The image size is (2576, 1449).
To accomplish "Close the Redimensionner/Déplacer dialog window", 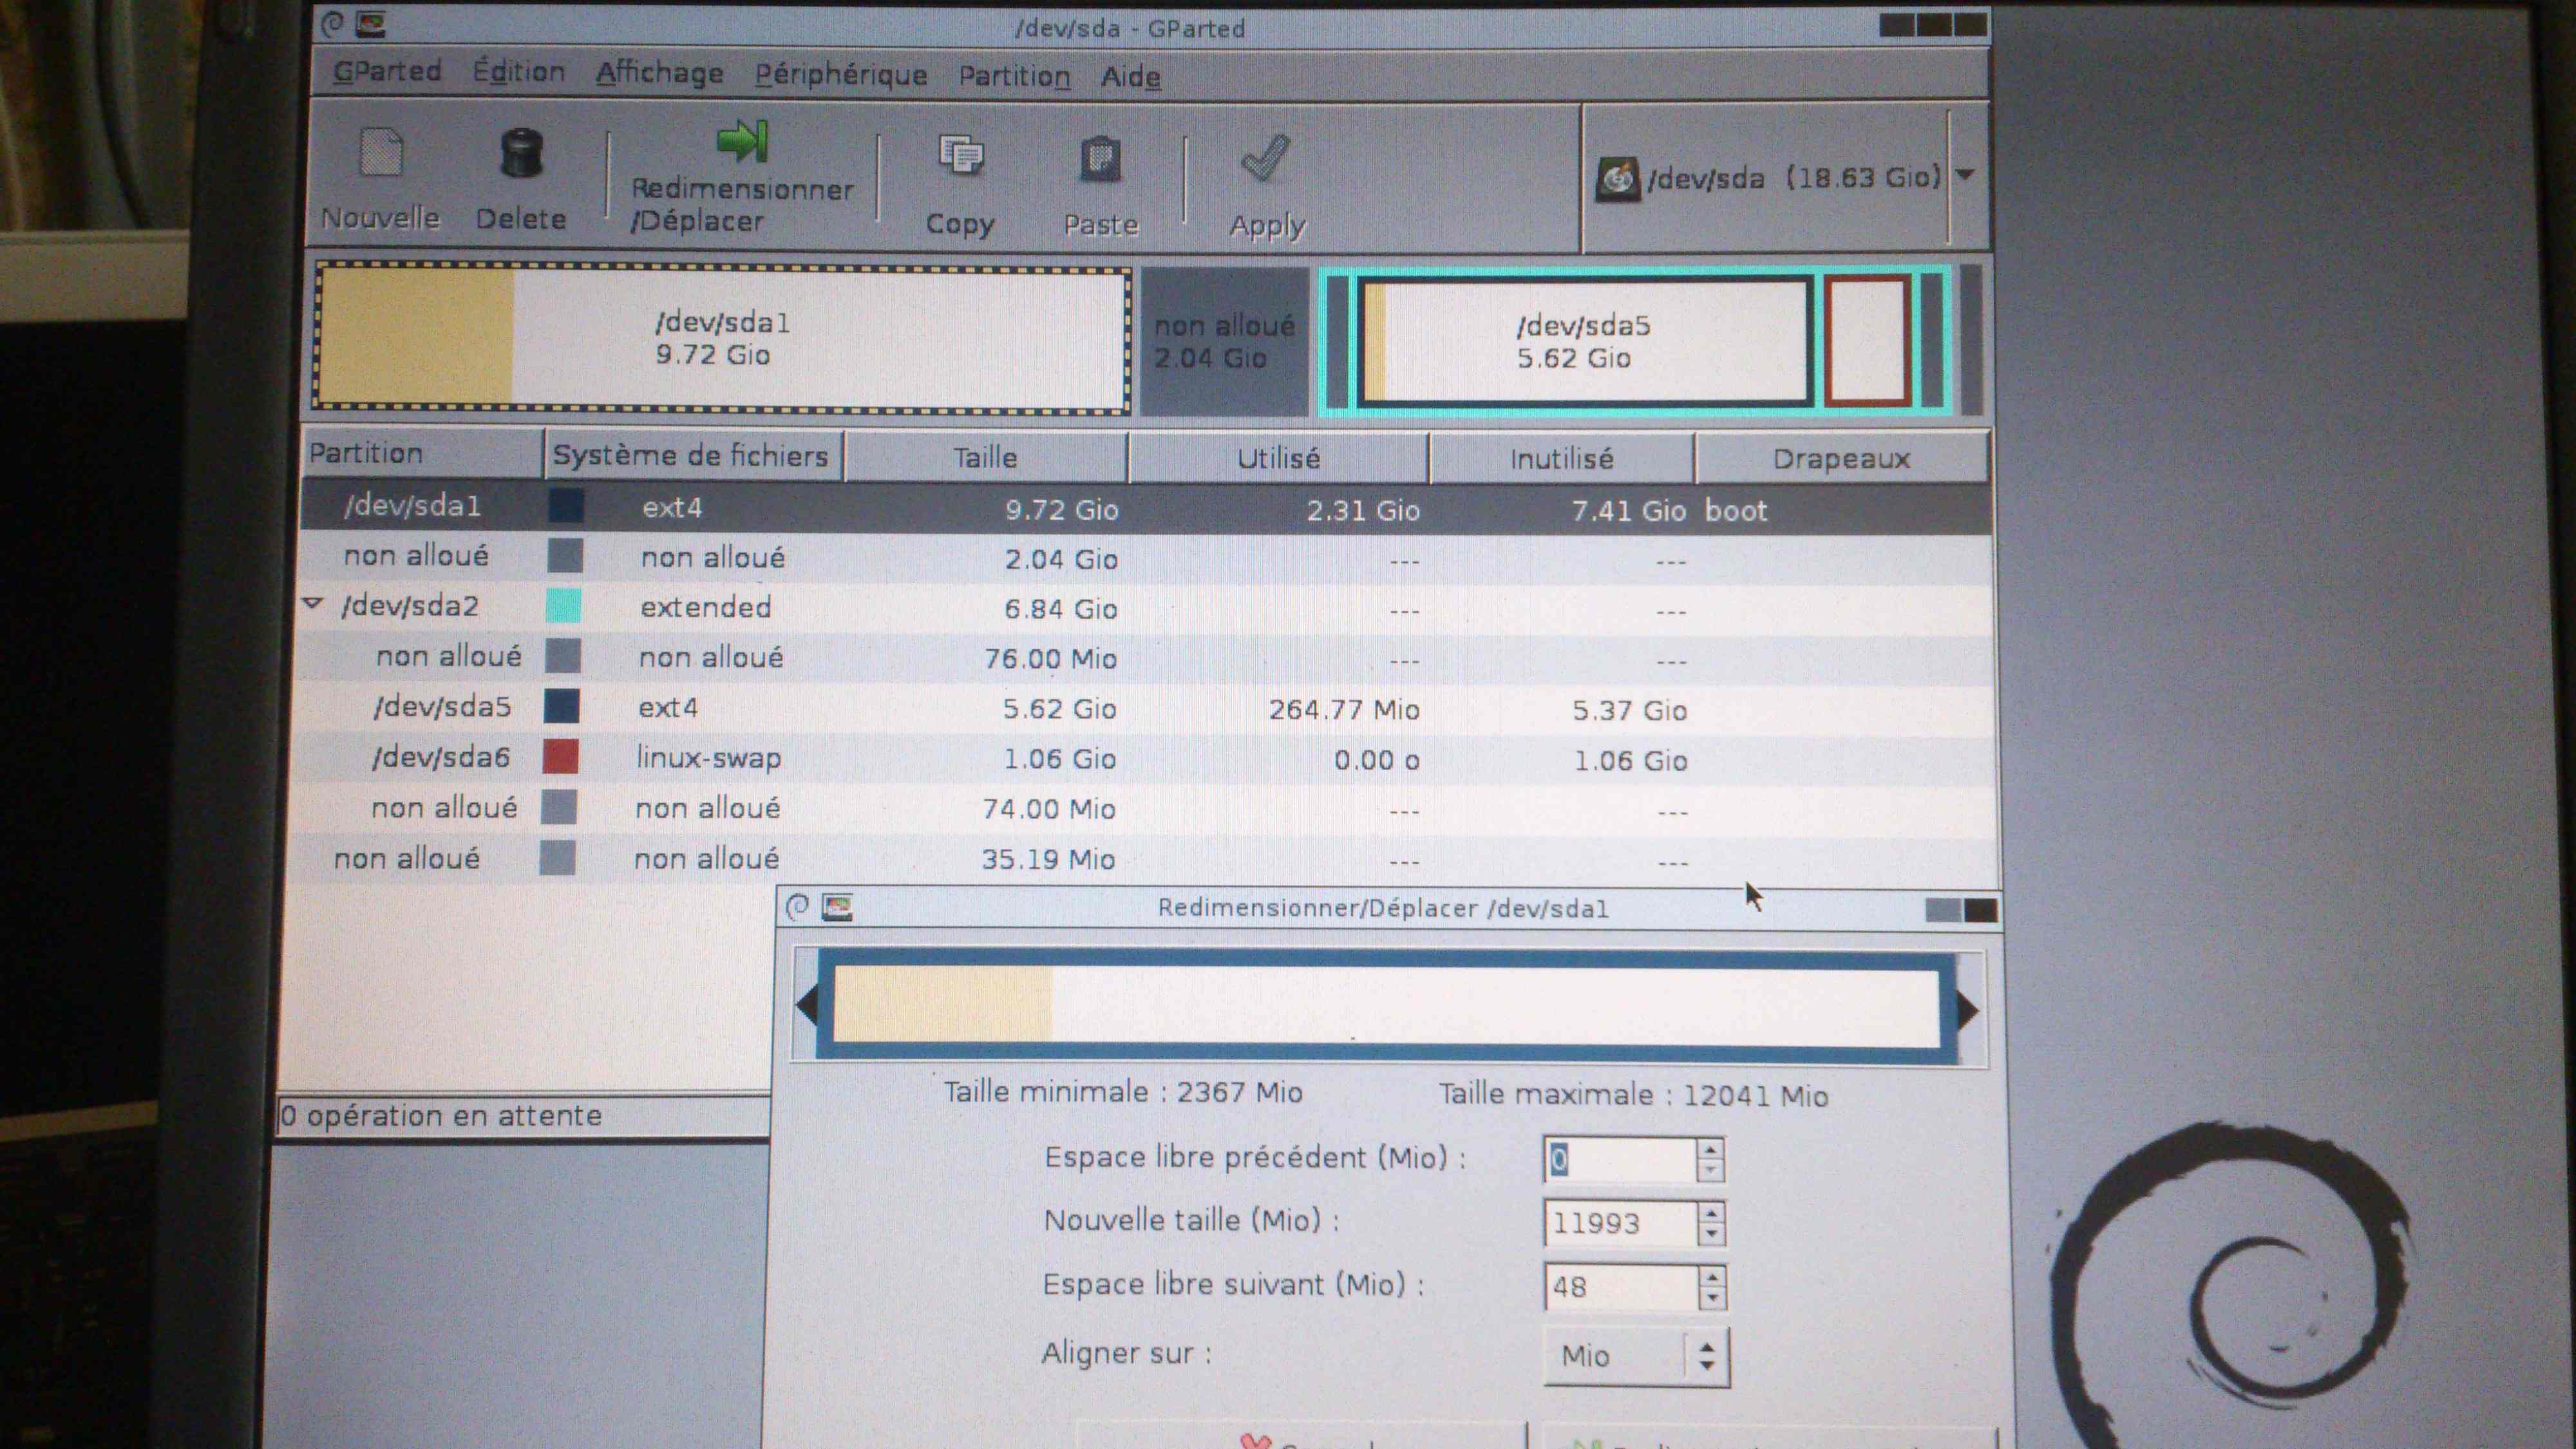I will [x=1981, y=910].
